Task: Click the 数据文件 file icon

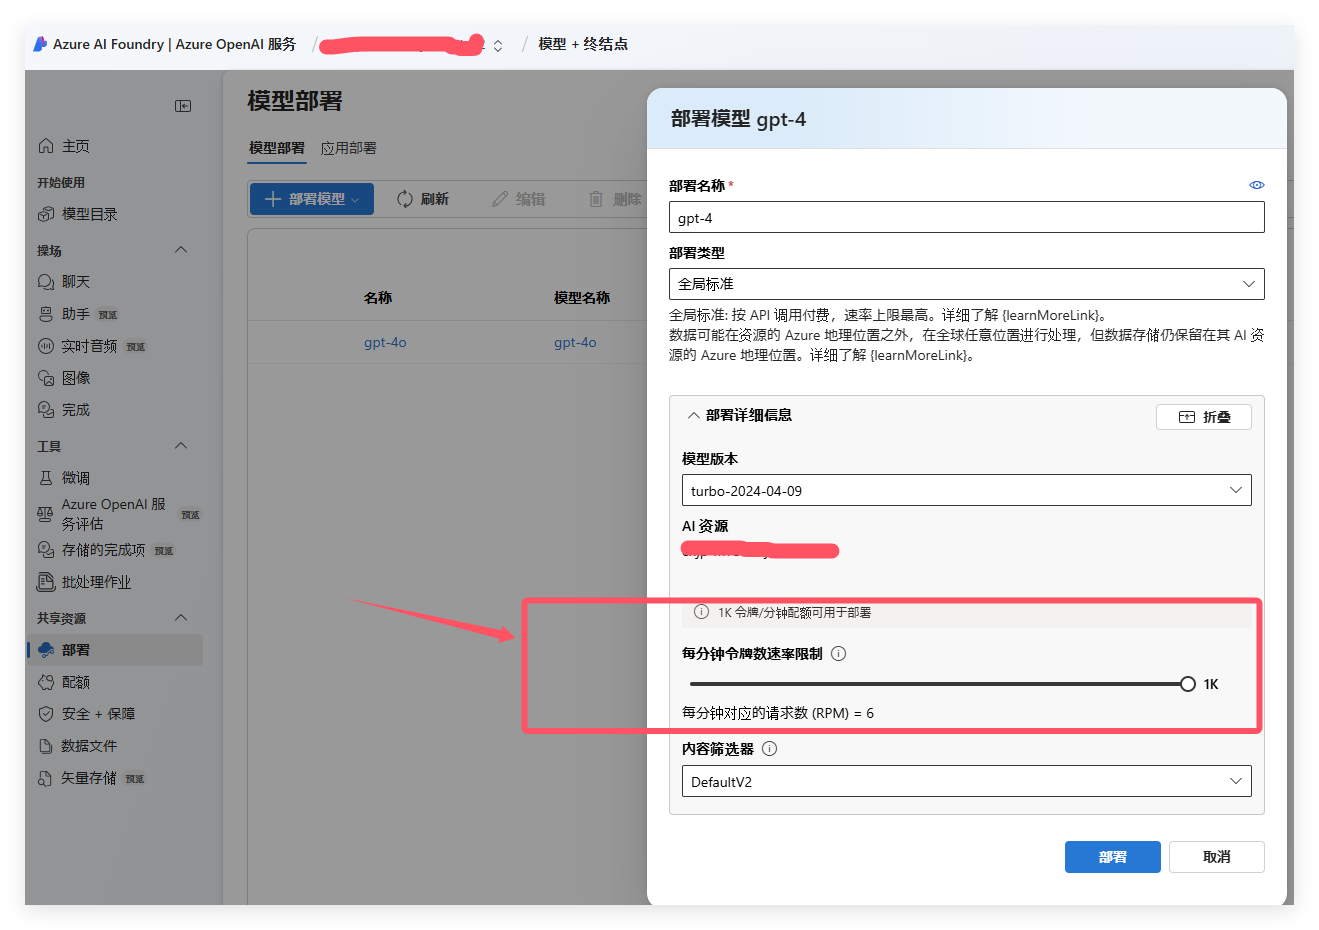Action: pos(46,746)
